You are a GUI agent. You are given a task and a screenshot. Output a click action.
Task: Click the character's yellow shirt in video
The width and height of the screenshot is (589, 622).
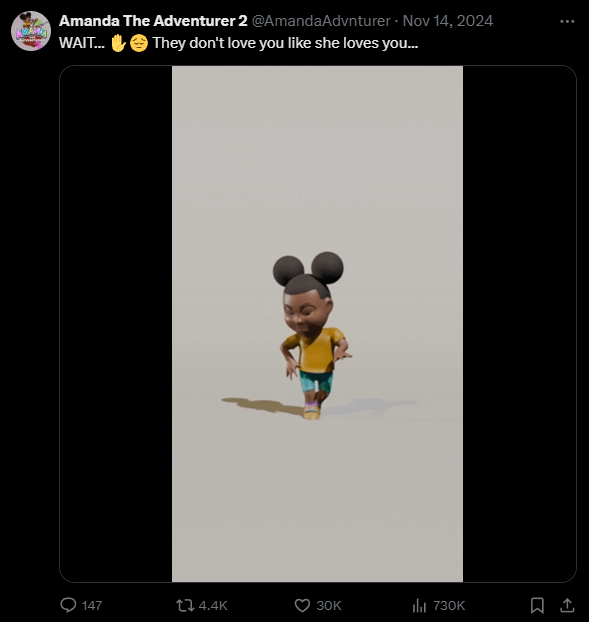pyautogui.click(x=317, y=350)
